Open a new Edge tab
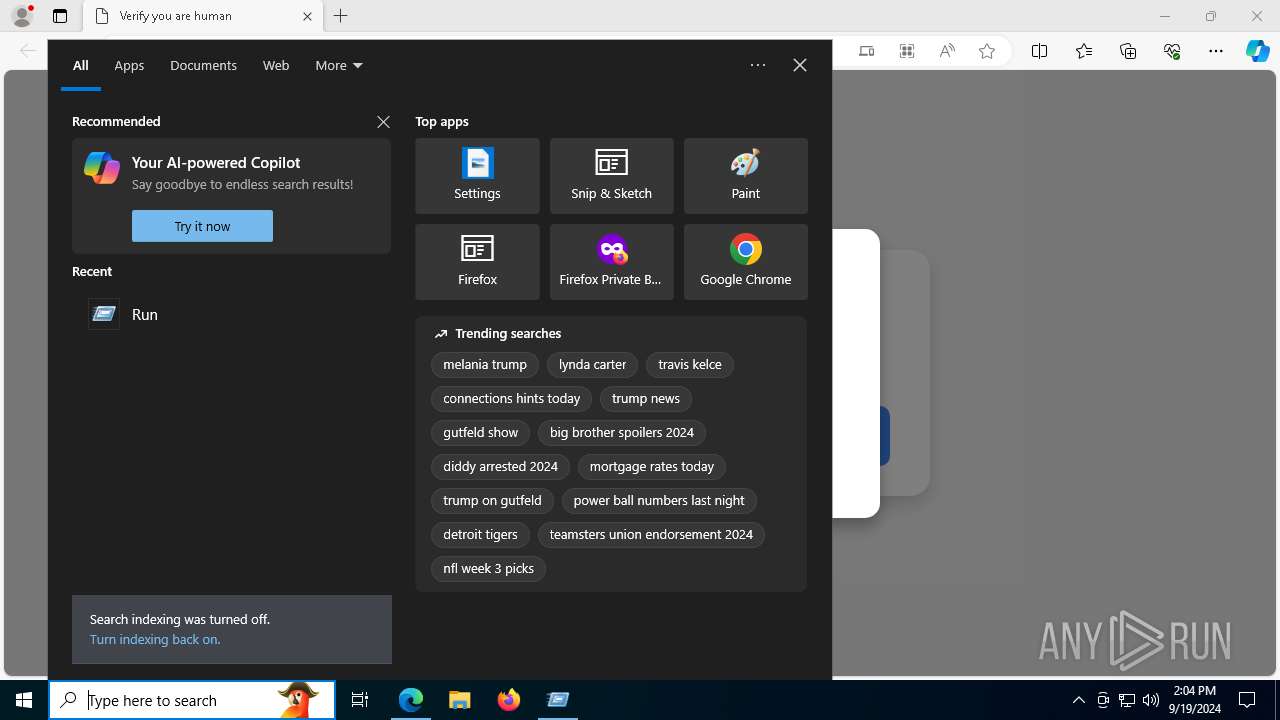Screen dimensions: 1280x720 point(341,16)
